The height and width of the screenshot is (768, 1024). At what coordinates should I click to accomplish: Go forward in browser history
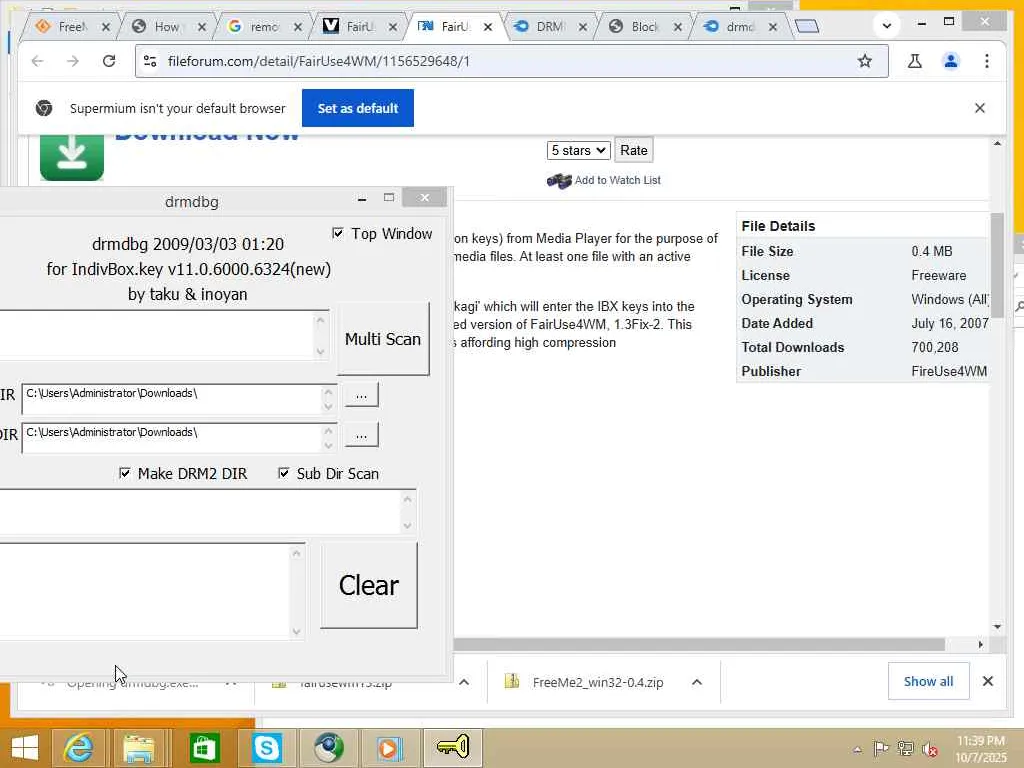pos(72,61)
